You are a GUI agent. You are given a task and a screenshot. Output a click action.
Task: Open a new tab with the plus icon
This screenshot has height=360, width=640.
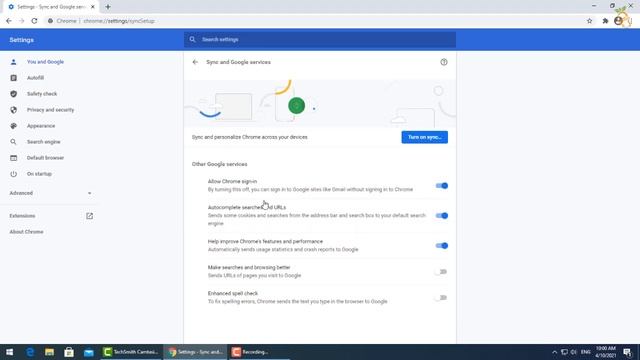click(108, 7)
